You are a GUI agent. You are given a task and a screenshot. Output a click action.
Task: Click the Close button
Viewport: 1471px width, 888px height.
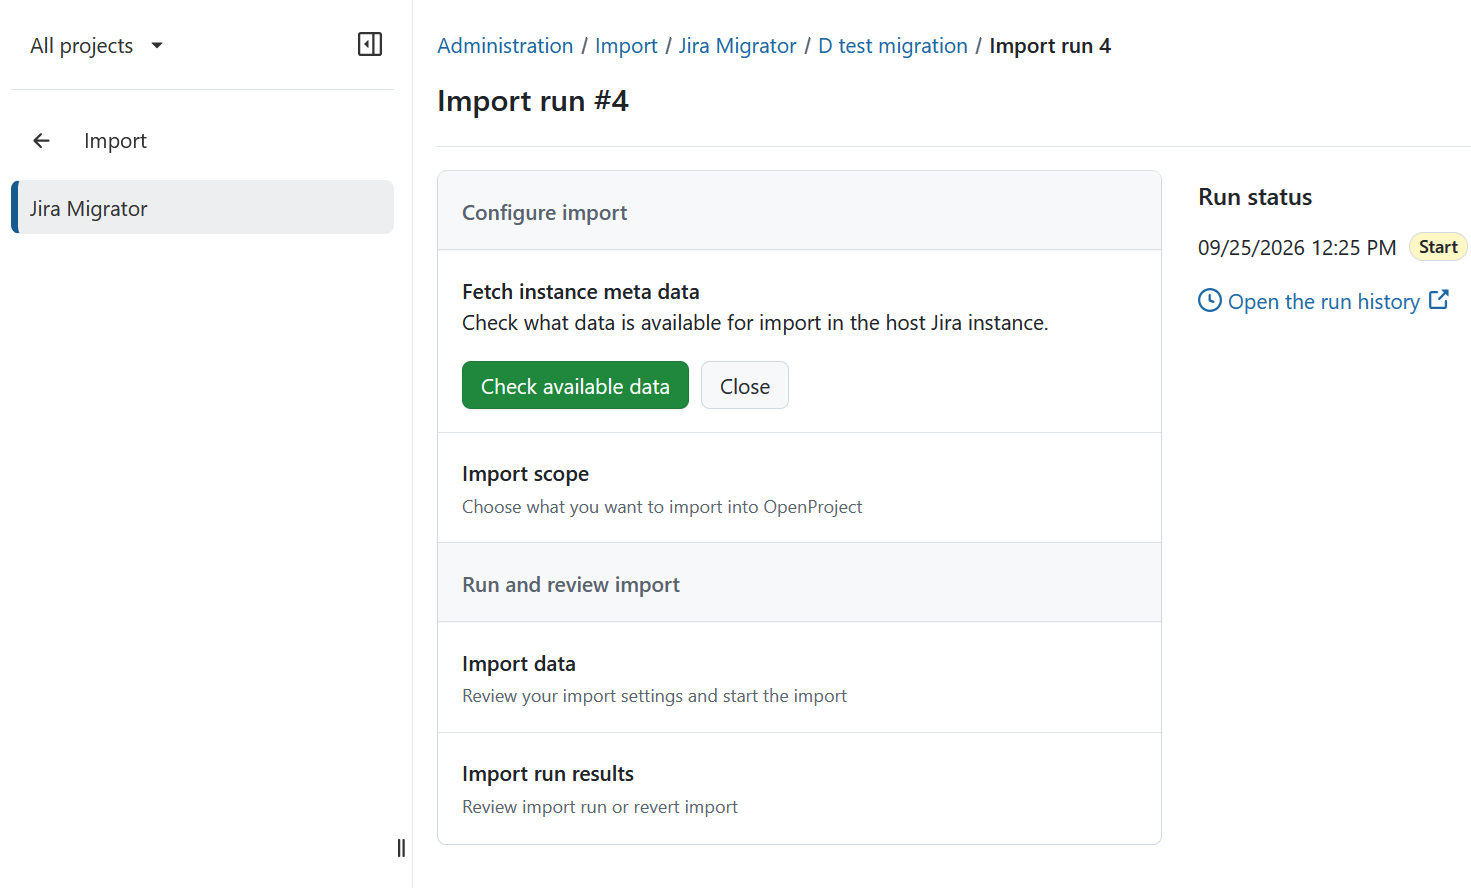[x=745, y=385]
